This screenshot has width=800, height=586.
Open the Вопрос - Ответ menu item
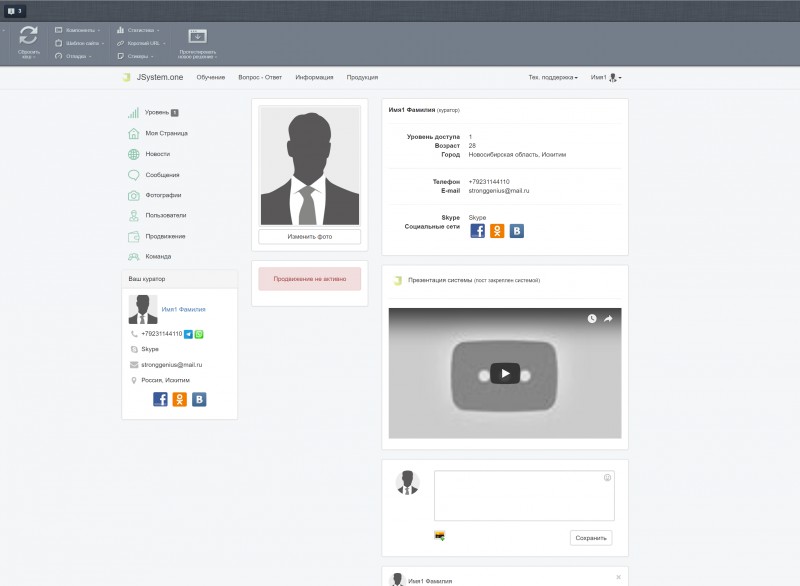[260, 78]
